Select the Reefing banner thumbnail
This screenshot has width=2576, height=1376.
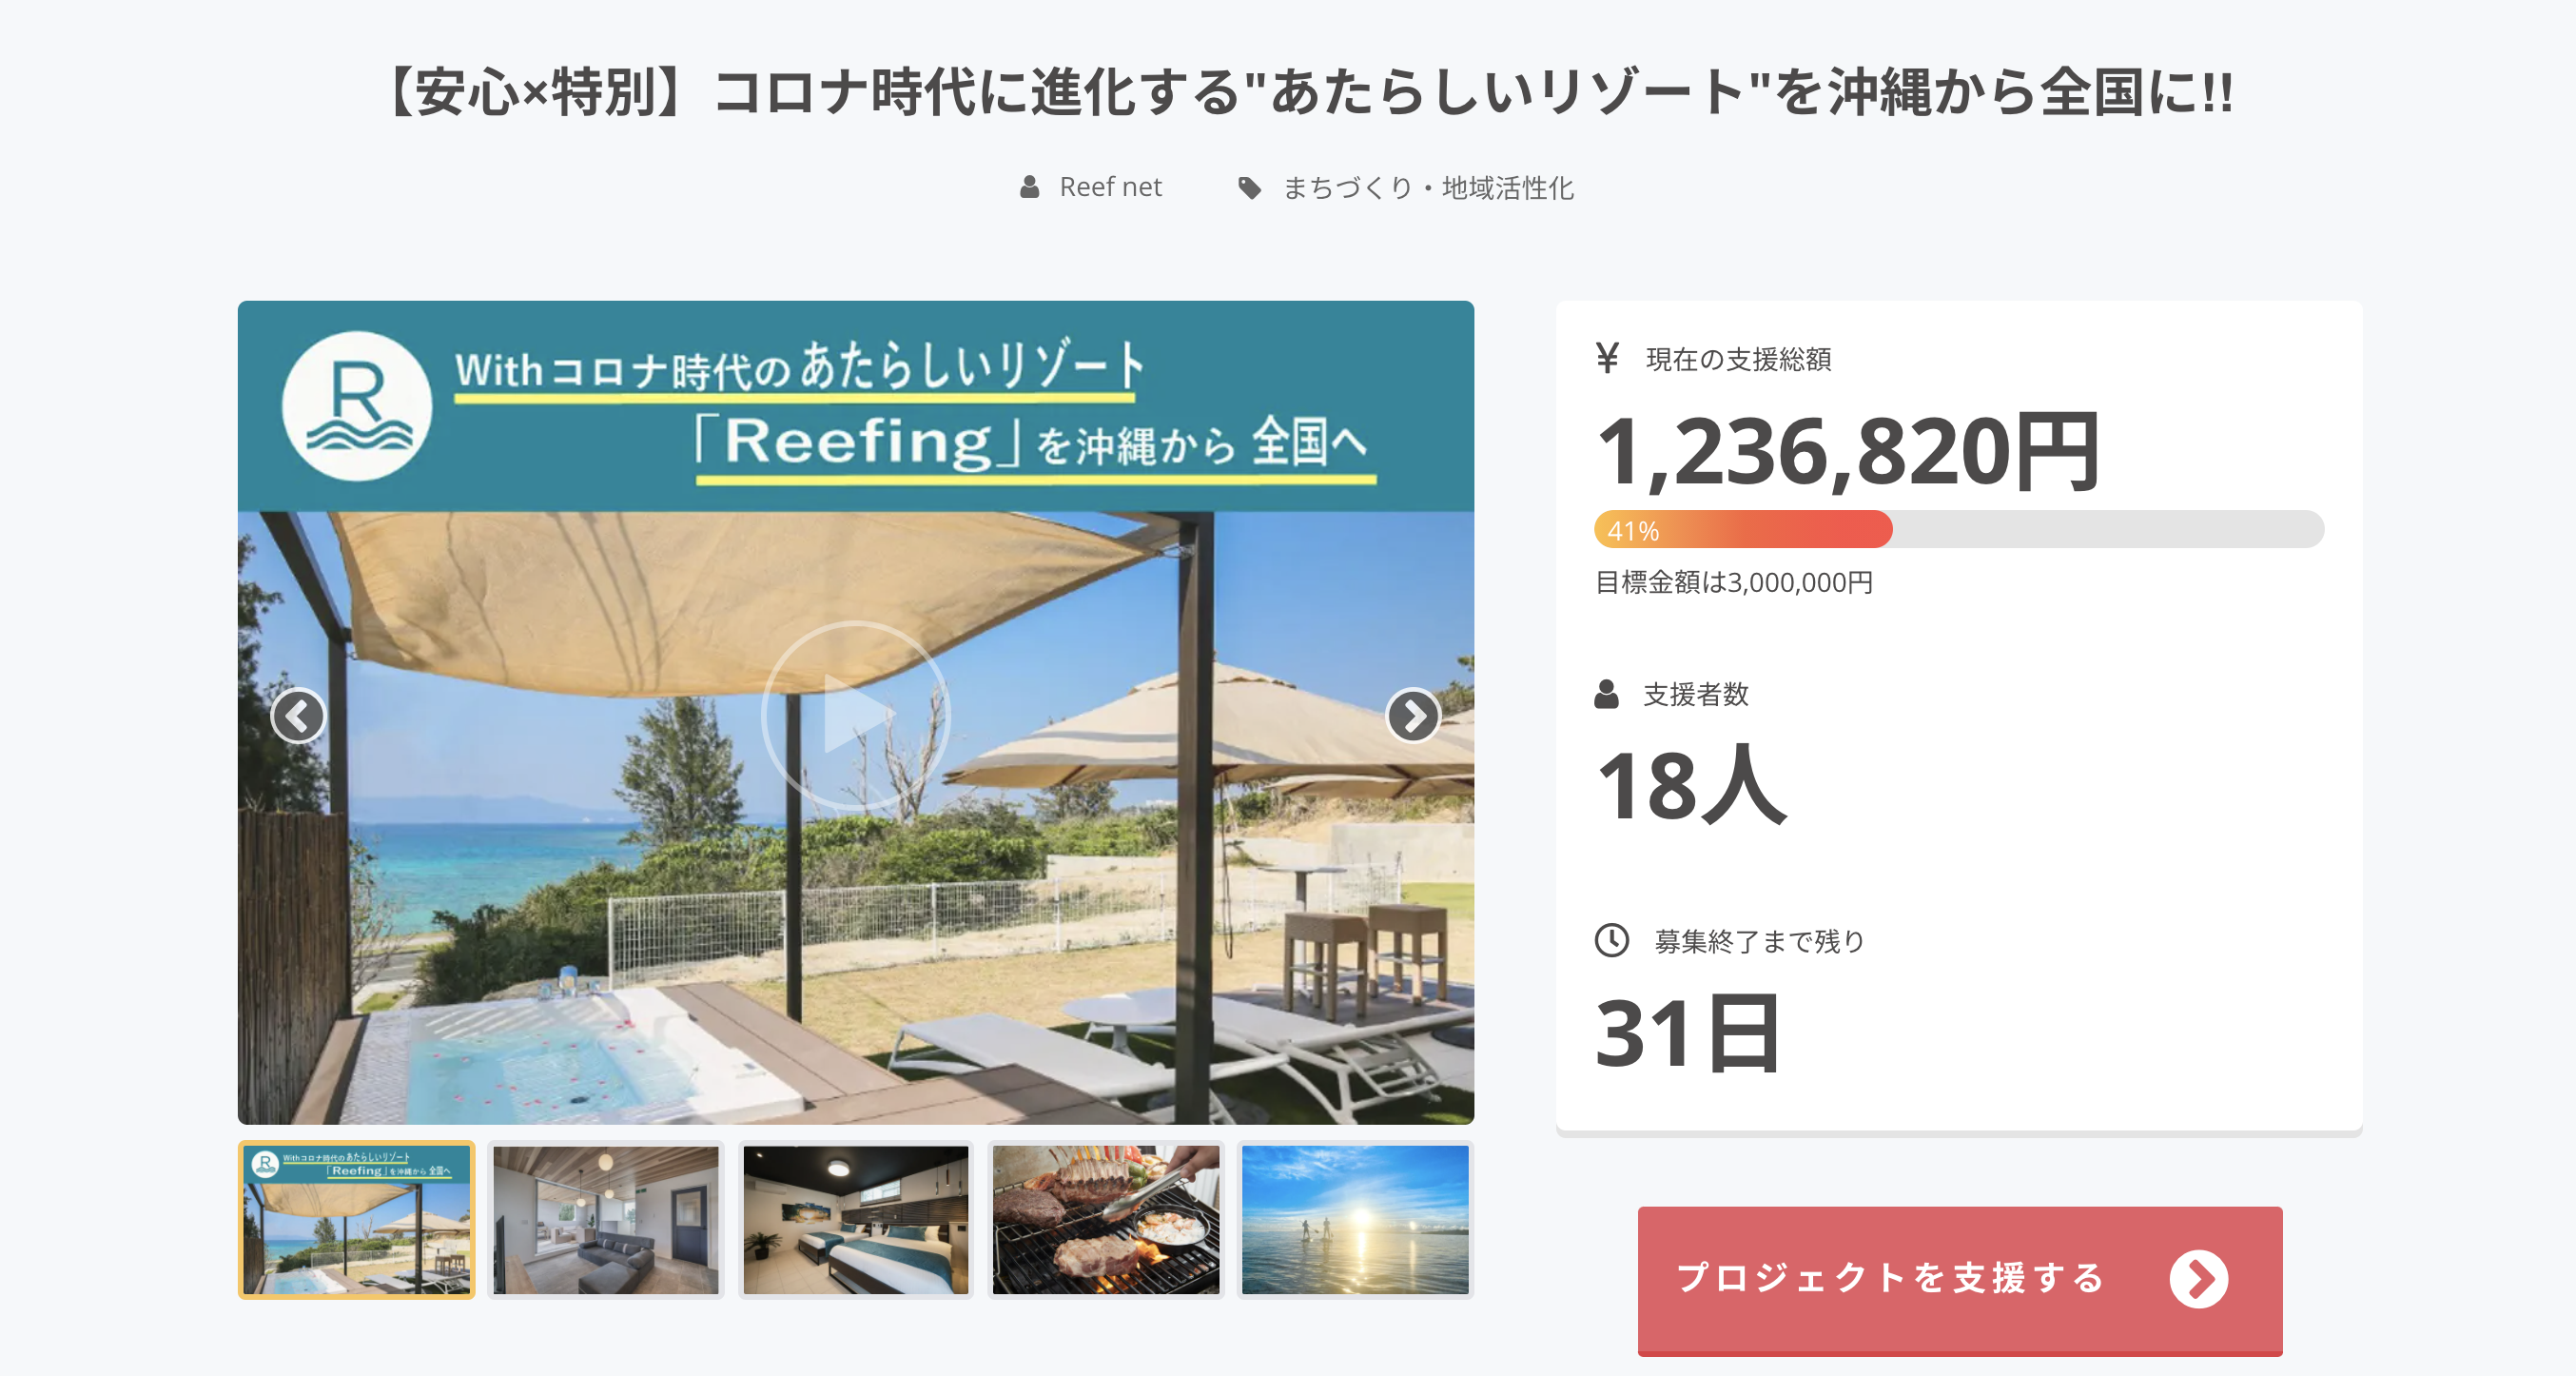(x=356, y=1220)
